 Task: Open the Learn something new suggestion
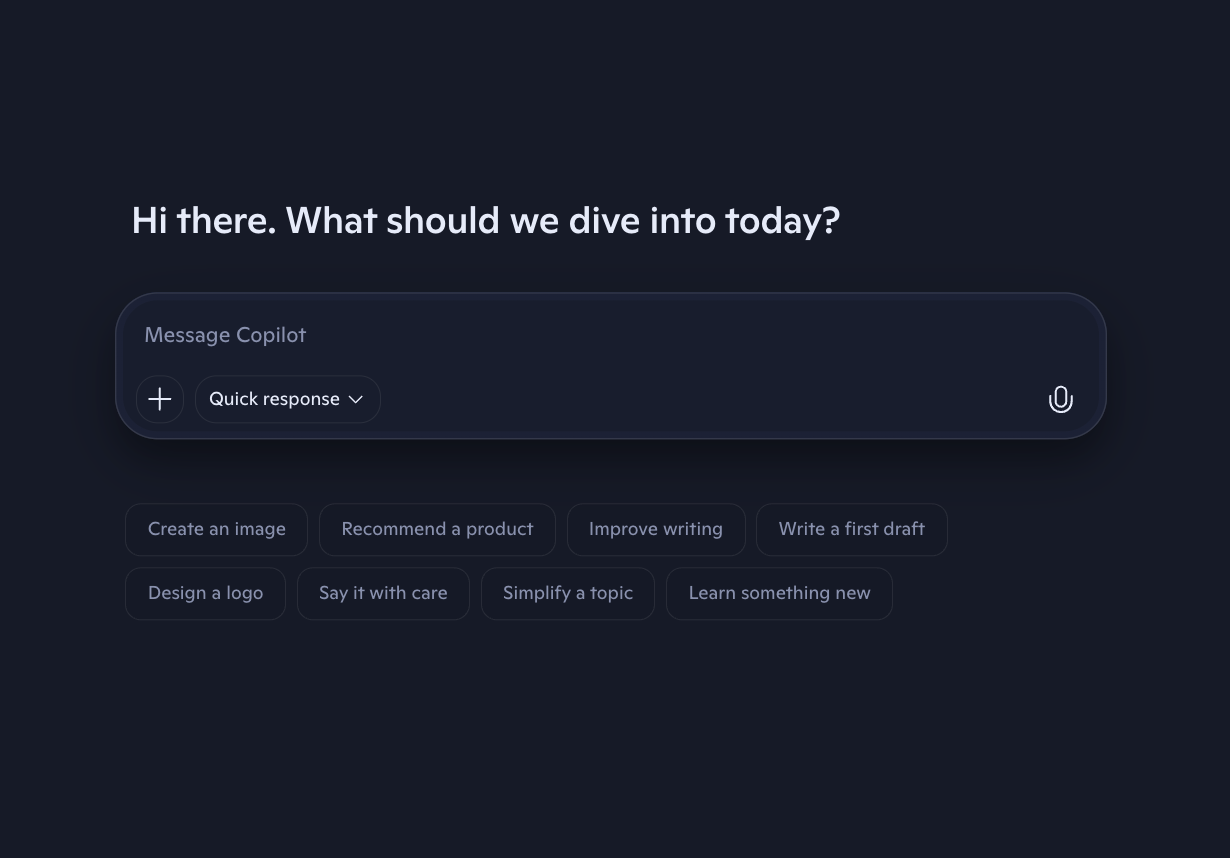tap(779, 593)
